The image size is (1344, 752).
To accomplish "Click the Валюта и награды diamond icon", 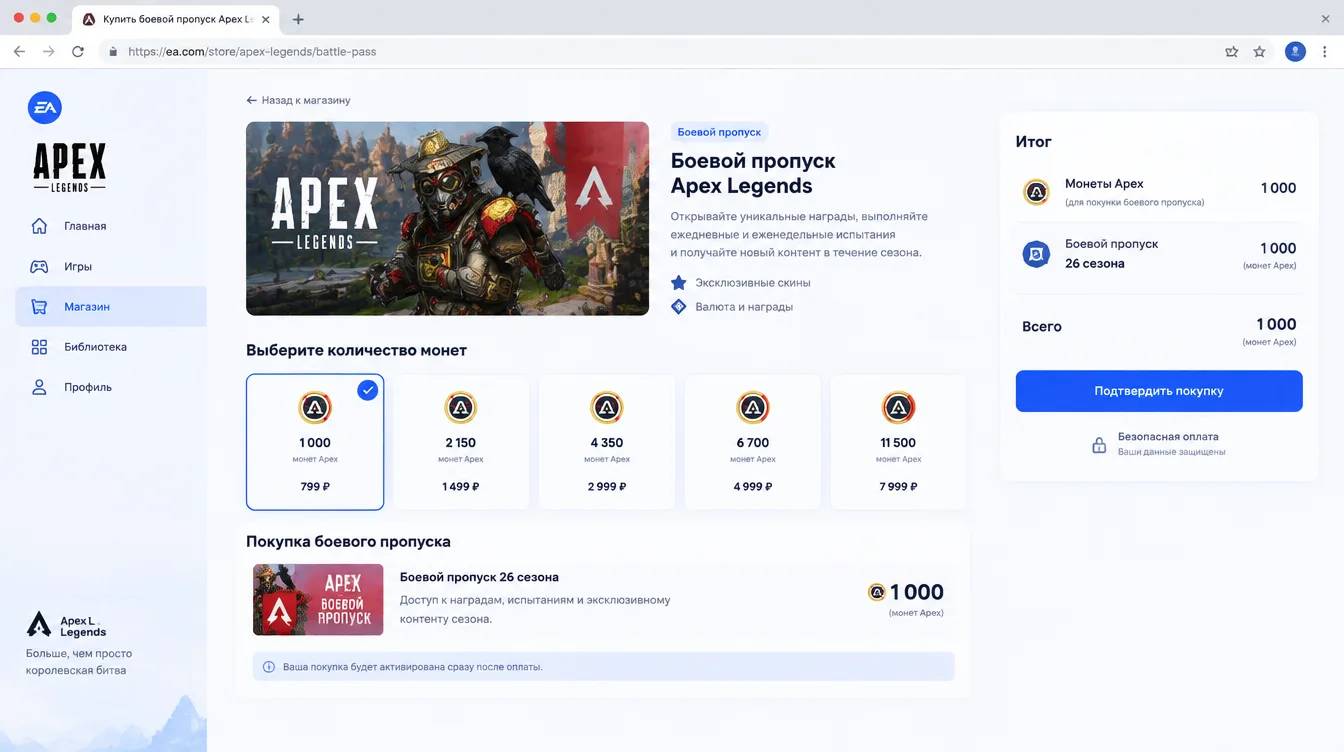I will [x=679, y=307].
